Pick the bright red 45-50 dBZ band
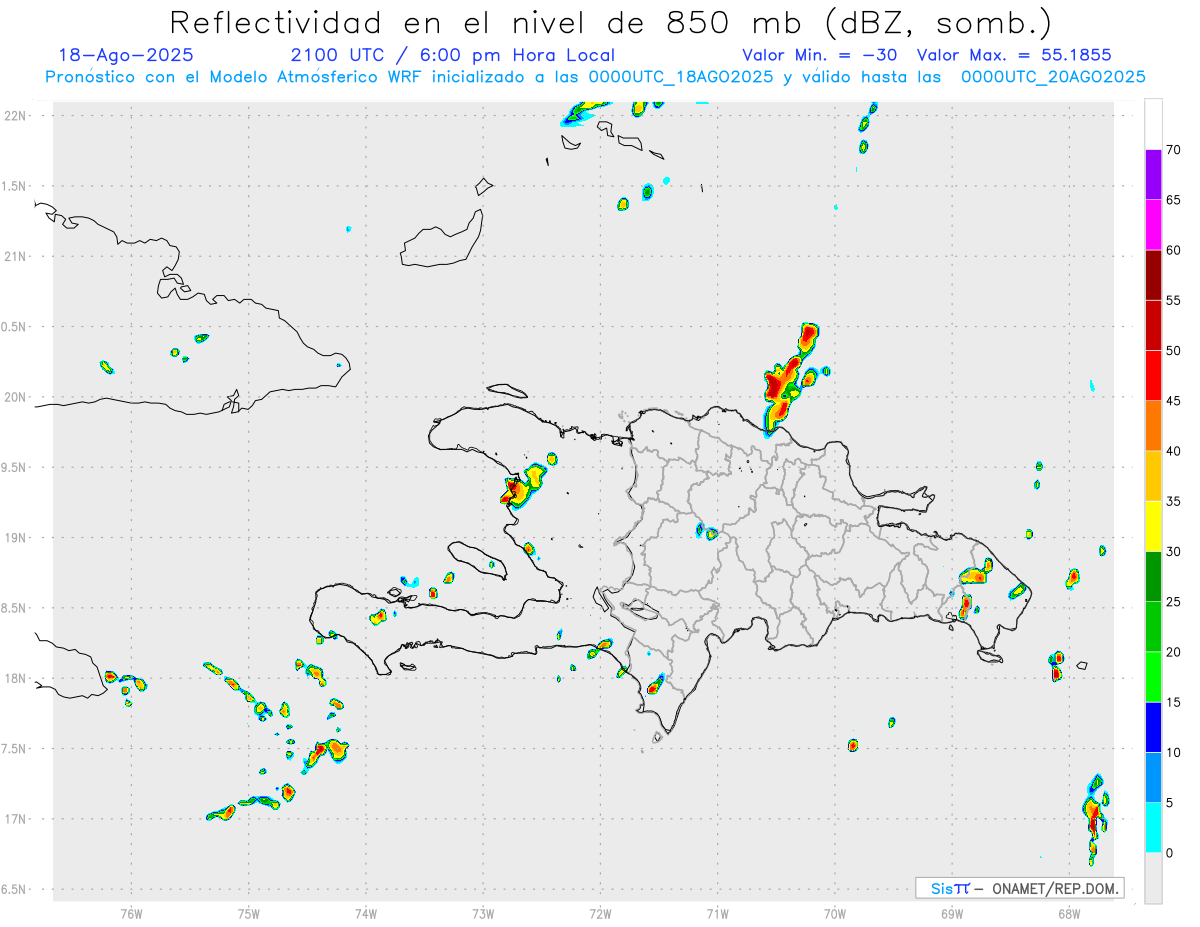This screenshot has height=927, width=1200. [1153, 375]
